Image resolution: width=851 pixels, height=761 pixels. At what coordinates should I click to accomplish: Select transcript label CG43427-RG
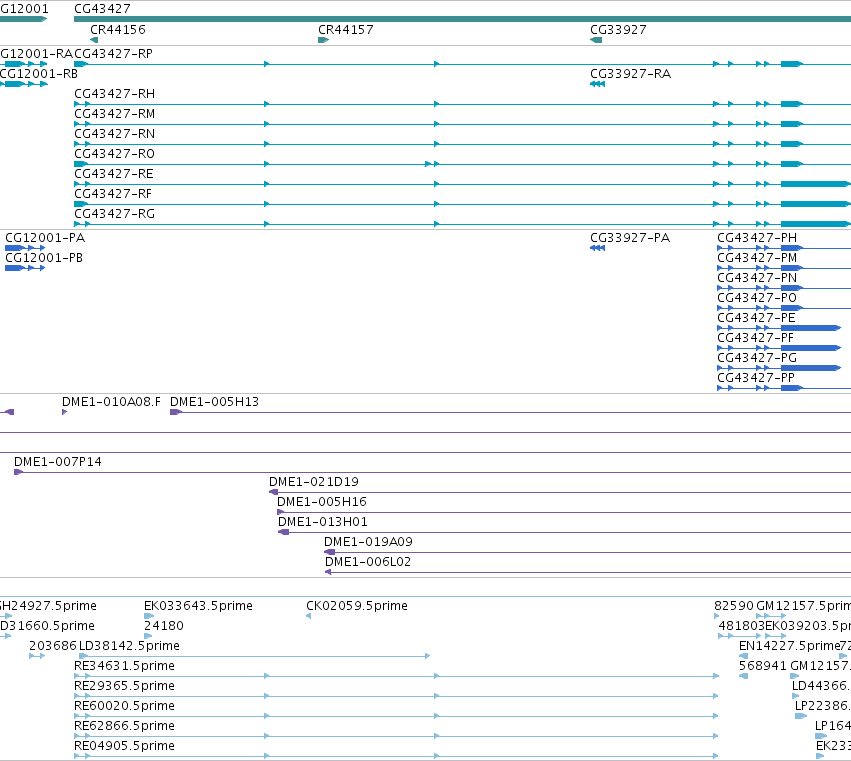(115, 214)
